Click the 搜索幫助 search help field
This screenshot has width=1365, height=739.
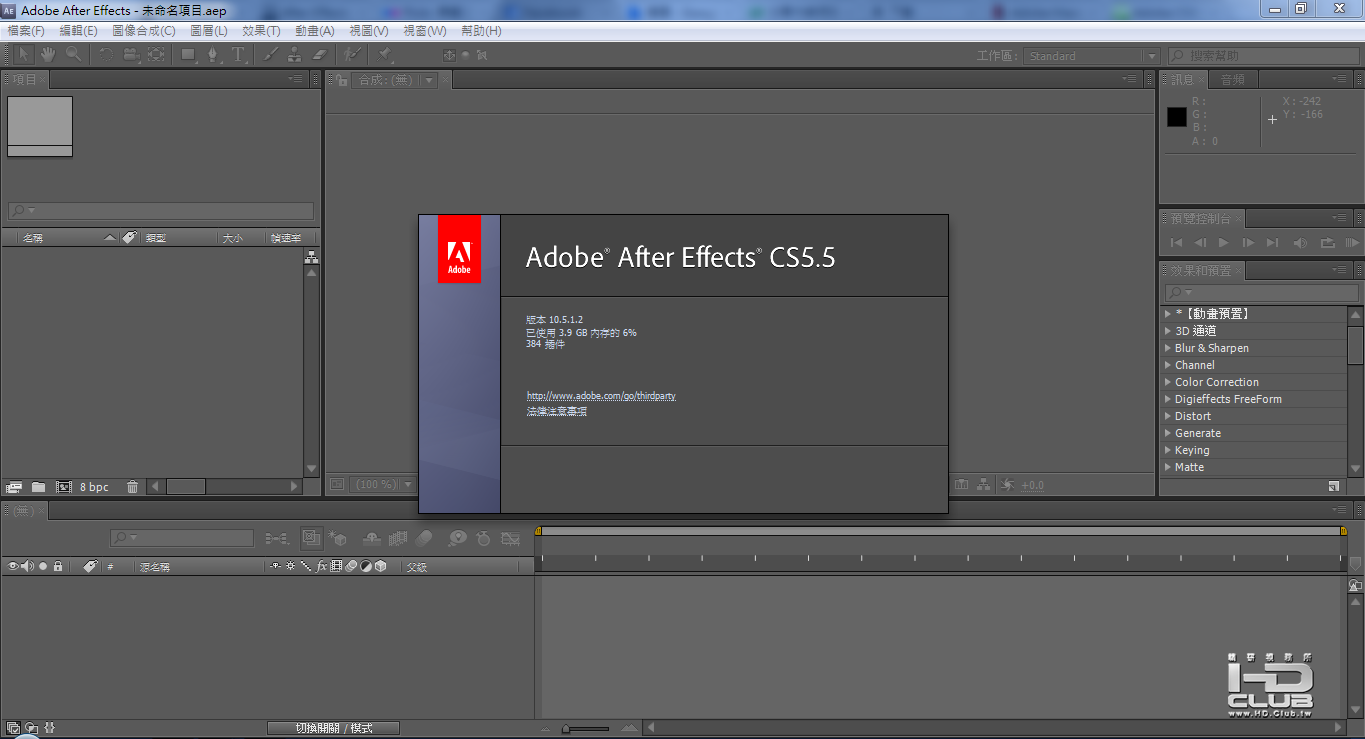click(1264, 56)
